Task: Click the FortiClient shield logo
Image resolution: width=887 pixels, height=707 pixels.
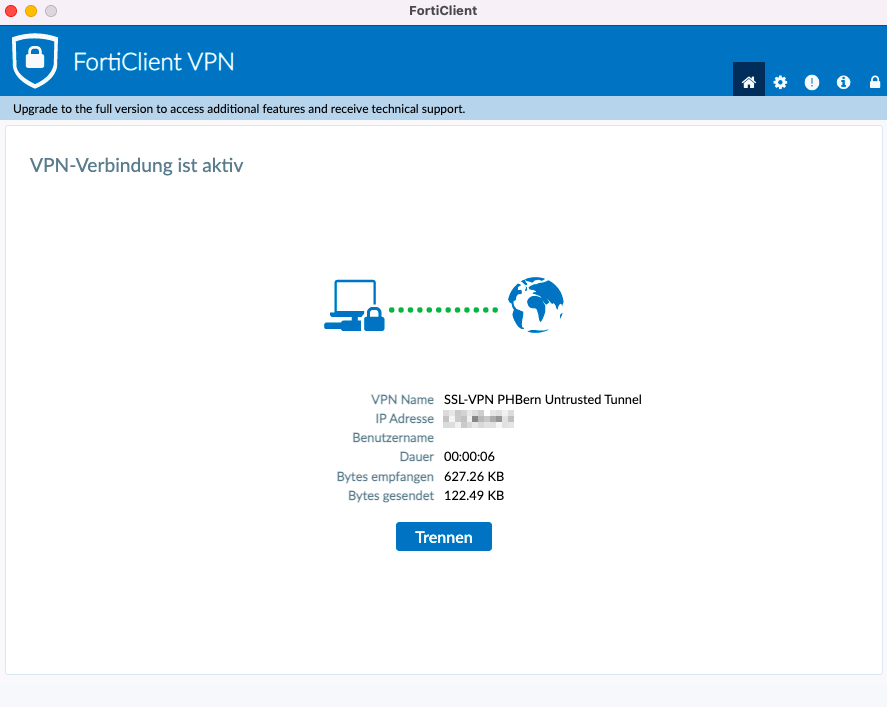Action: (35, 61)
